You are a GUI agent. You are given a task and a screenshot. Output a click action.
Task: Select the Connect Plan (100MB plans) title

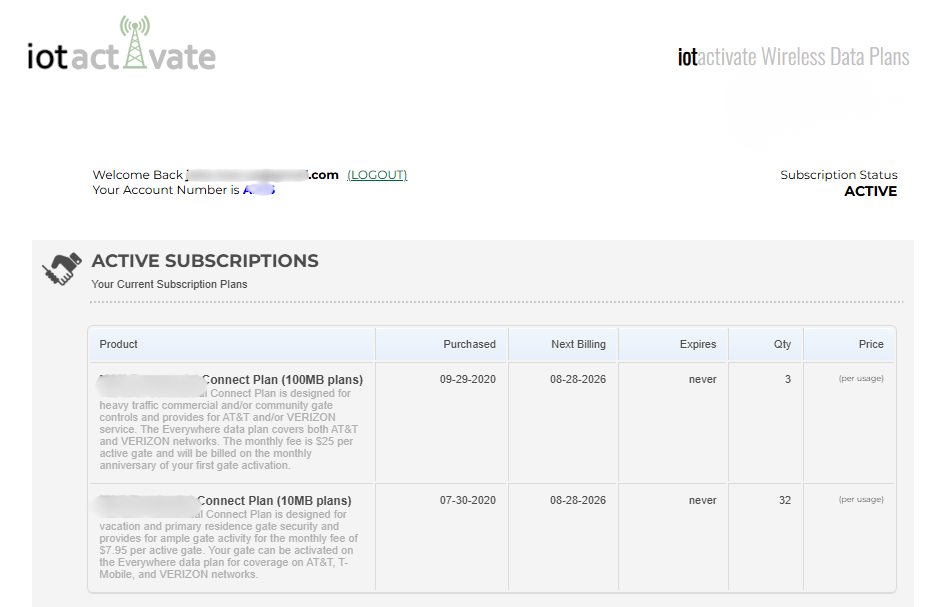[282, 379]
